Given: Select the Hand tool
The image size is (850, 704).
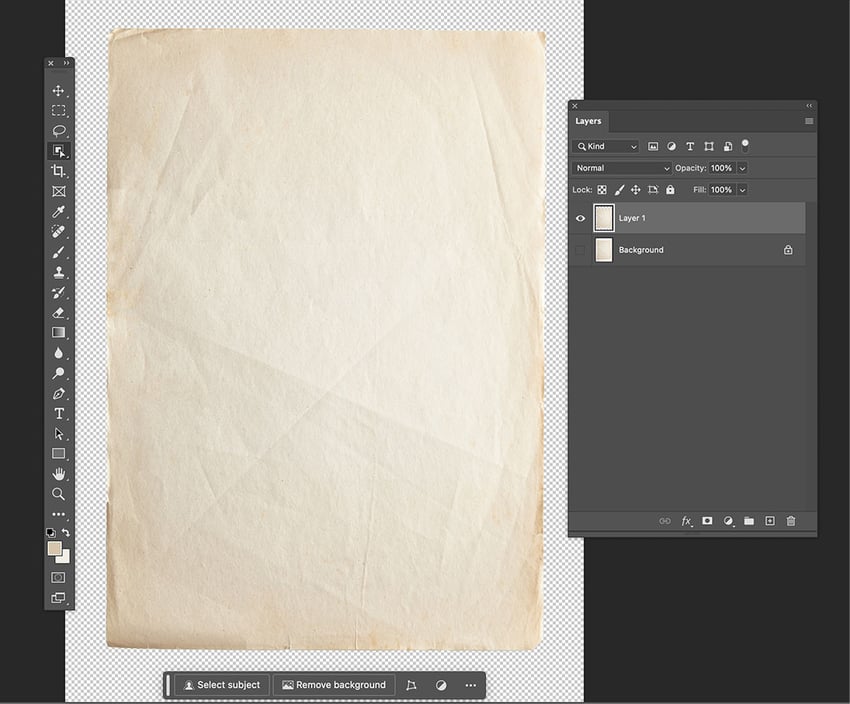Looking at the screenshot, I should 59,474.
